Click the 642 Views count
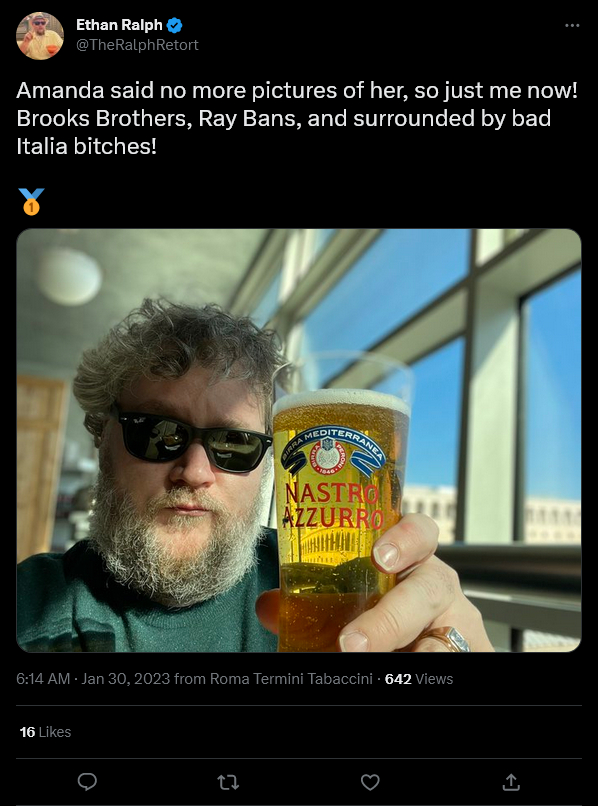 click(419, 679)
